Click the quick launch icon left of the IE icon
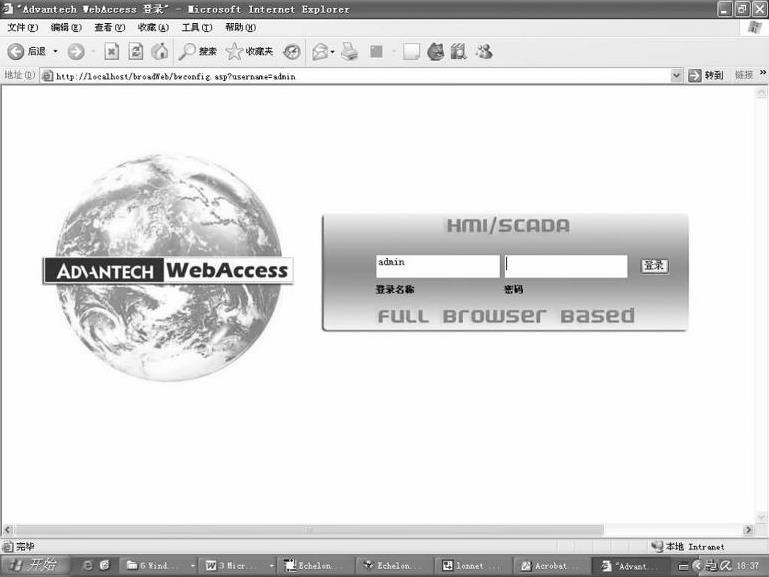 click(x=88, y=565)
